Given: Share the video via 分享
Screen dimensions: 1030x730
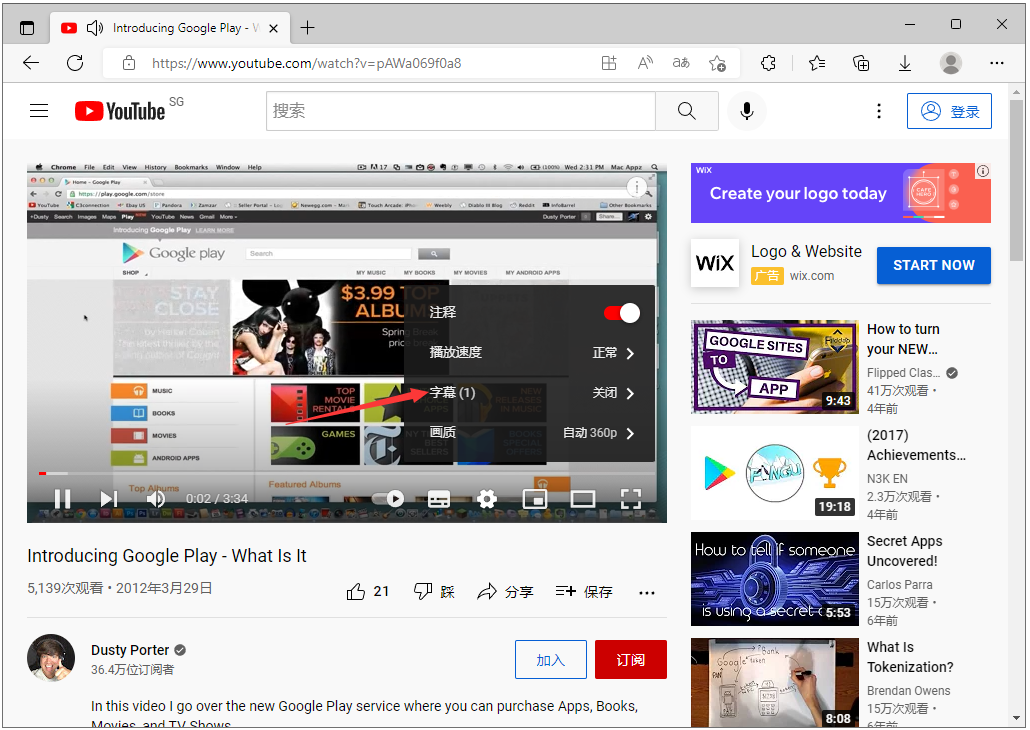Looking at the screenshot, I should tap(505, 592).
